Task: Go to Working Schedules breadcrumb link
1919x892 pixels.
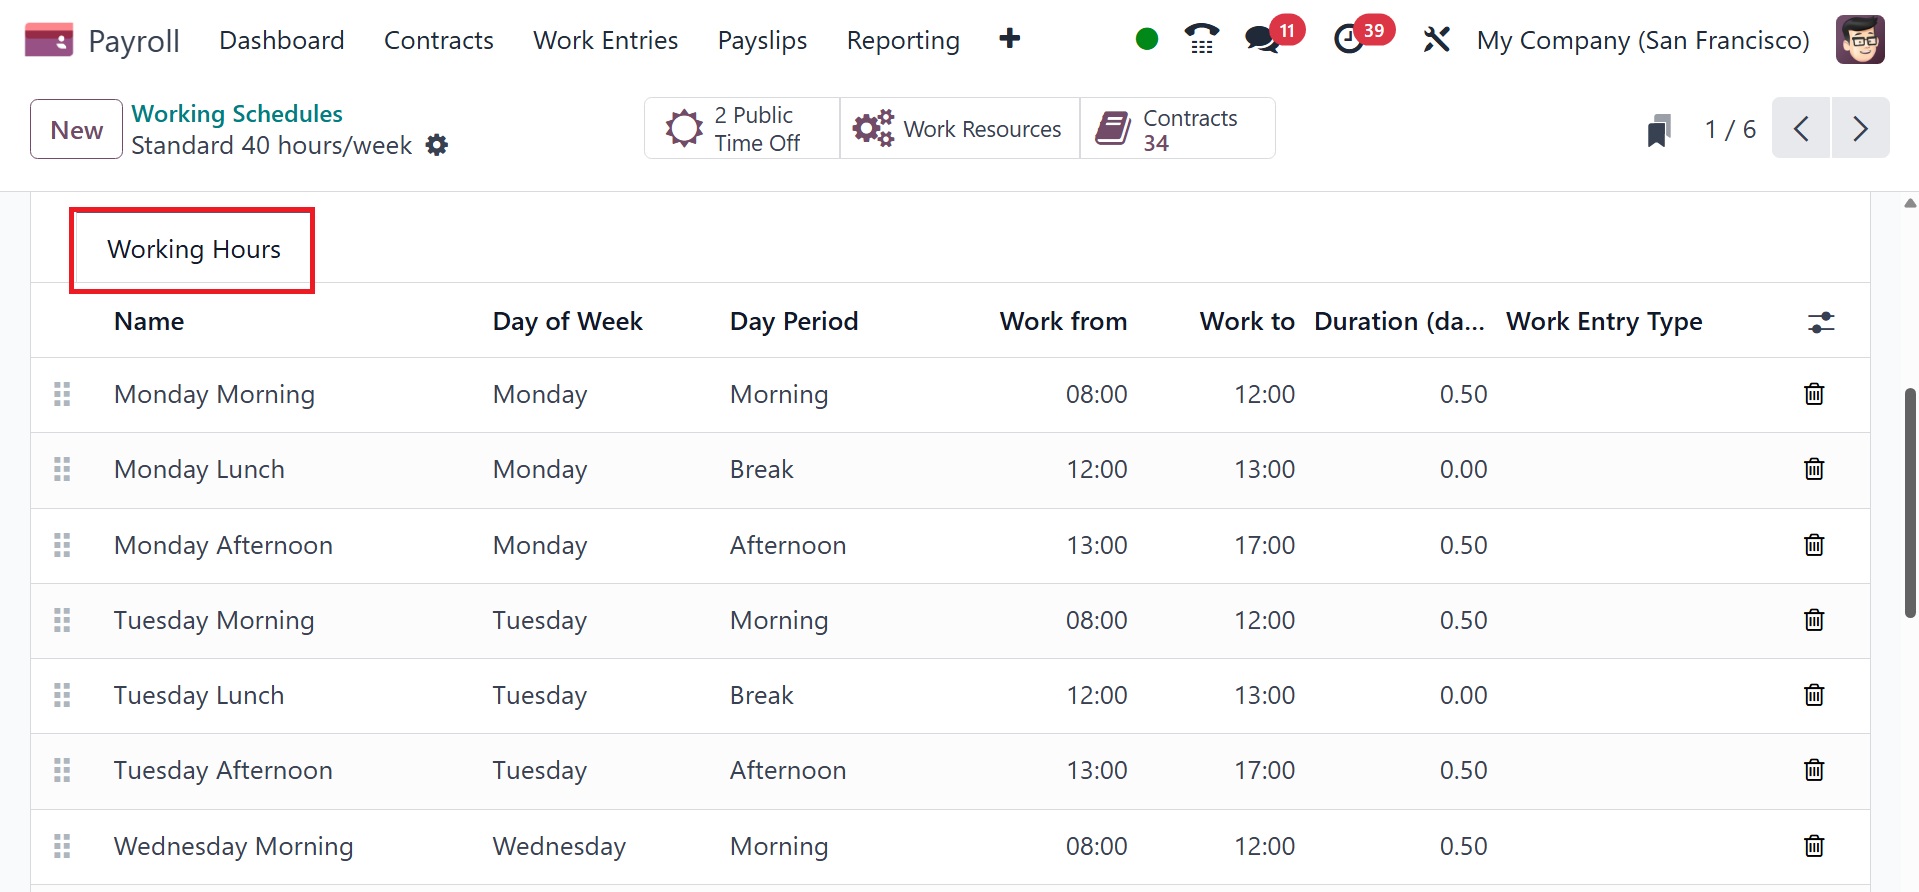Action: pyautogui.click(x=237, y=114)
